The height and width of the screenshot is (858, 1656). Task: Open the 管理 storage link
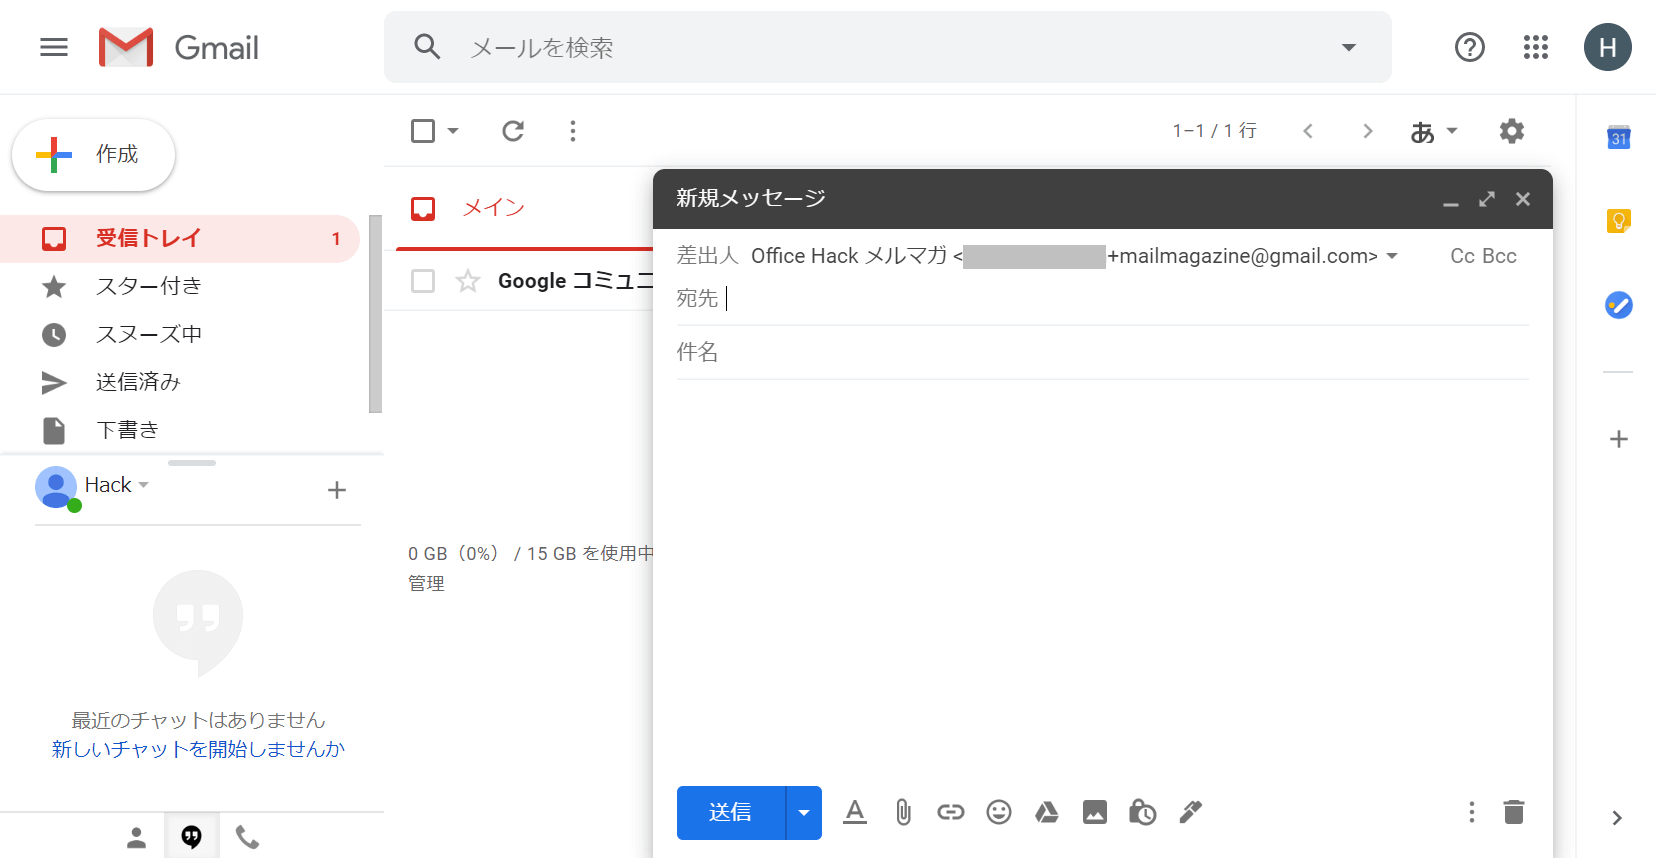coord(426,583)
